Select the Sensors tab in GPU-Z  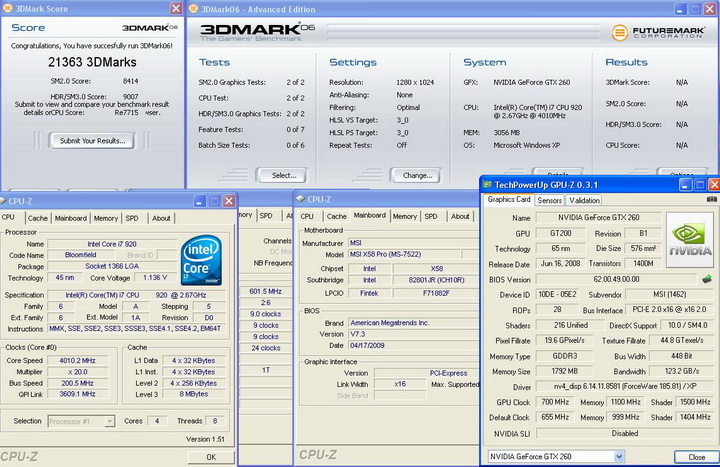pyautogui.click(x=550, y=200)
